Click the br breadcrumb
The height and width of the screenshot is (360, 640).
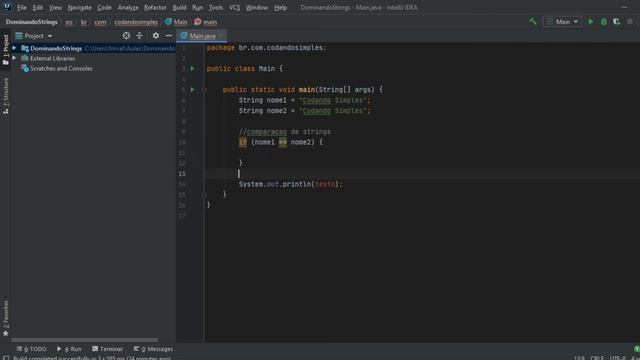84,22
